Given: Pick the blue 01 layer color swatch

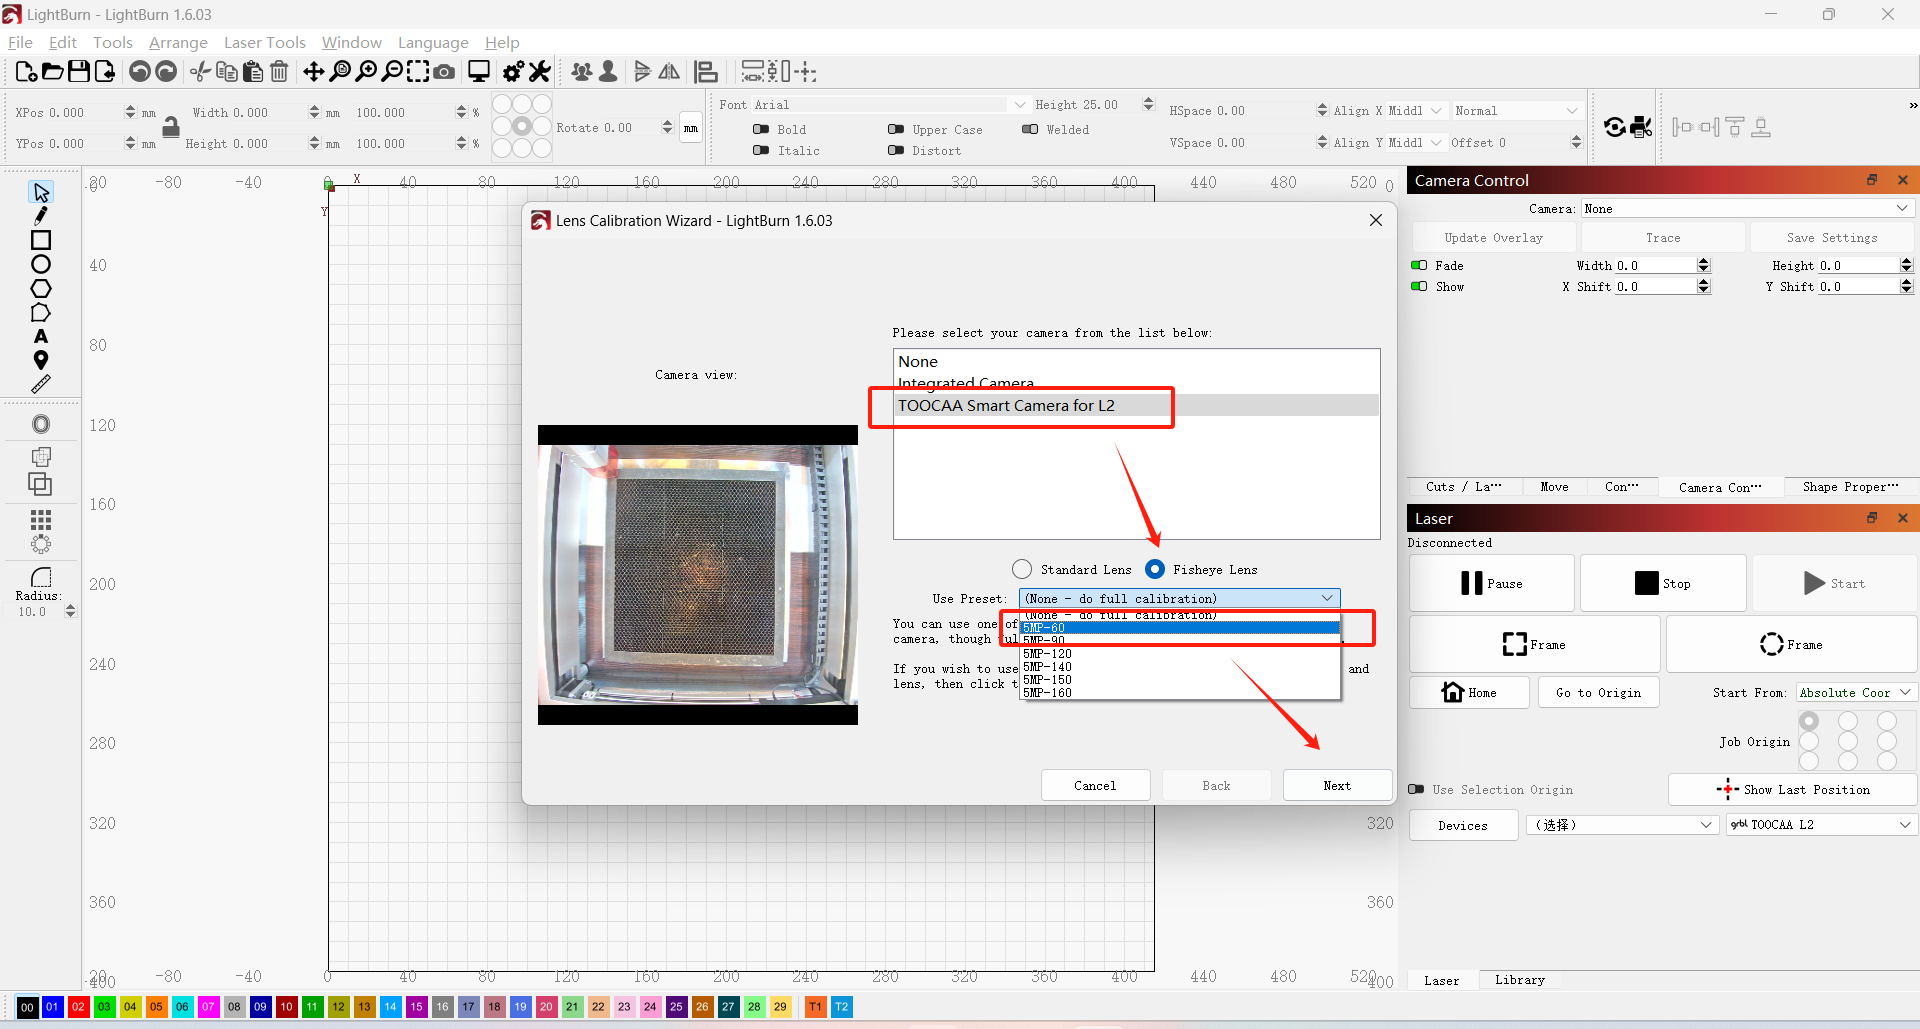Looking at the screenshot, I should click(x=52, y=1007).
